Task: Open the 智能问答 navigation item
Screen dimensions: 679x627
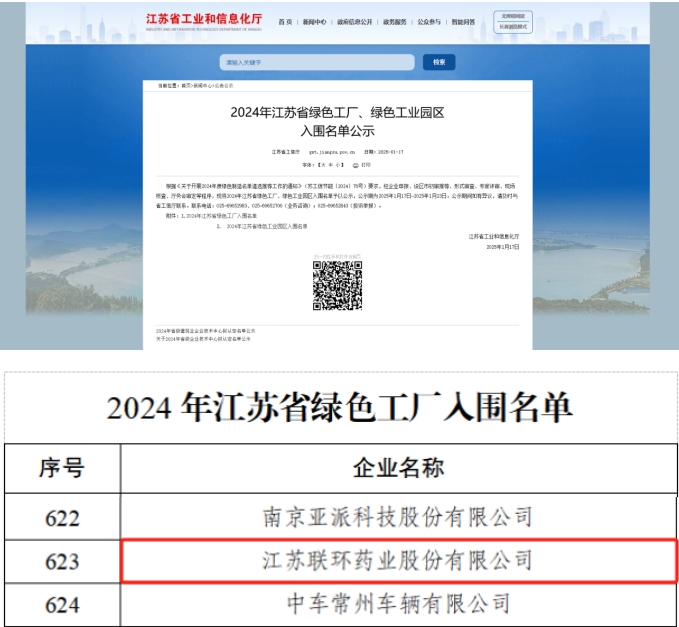Action: (x=464, y=21)
